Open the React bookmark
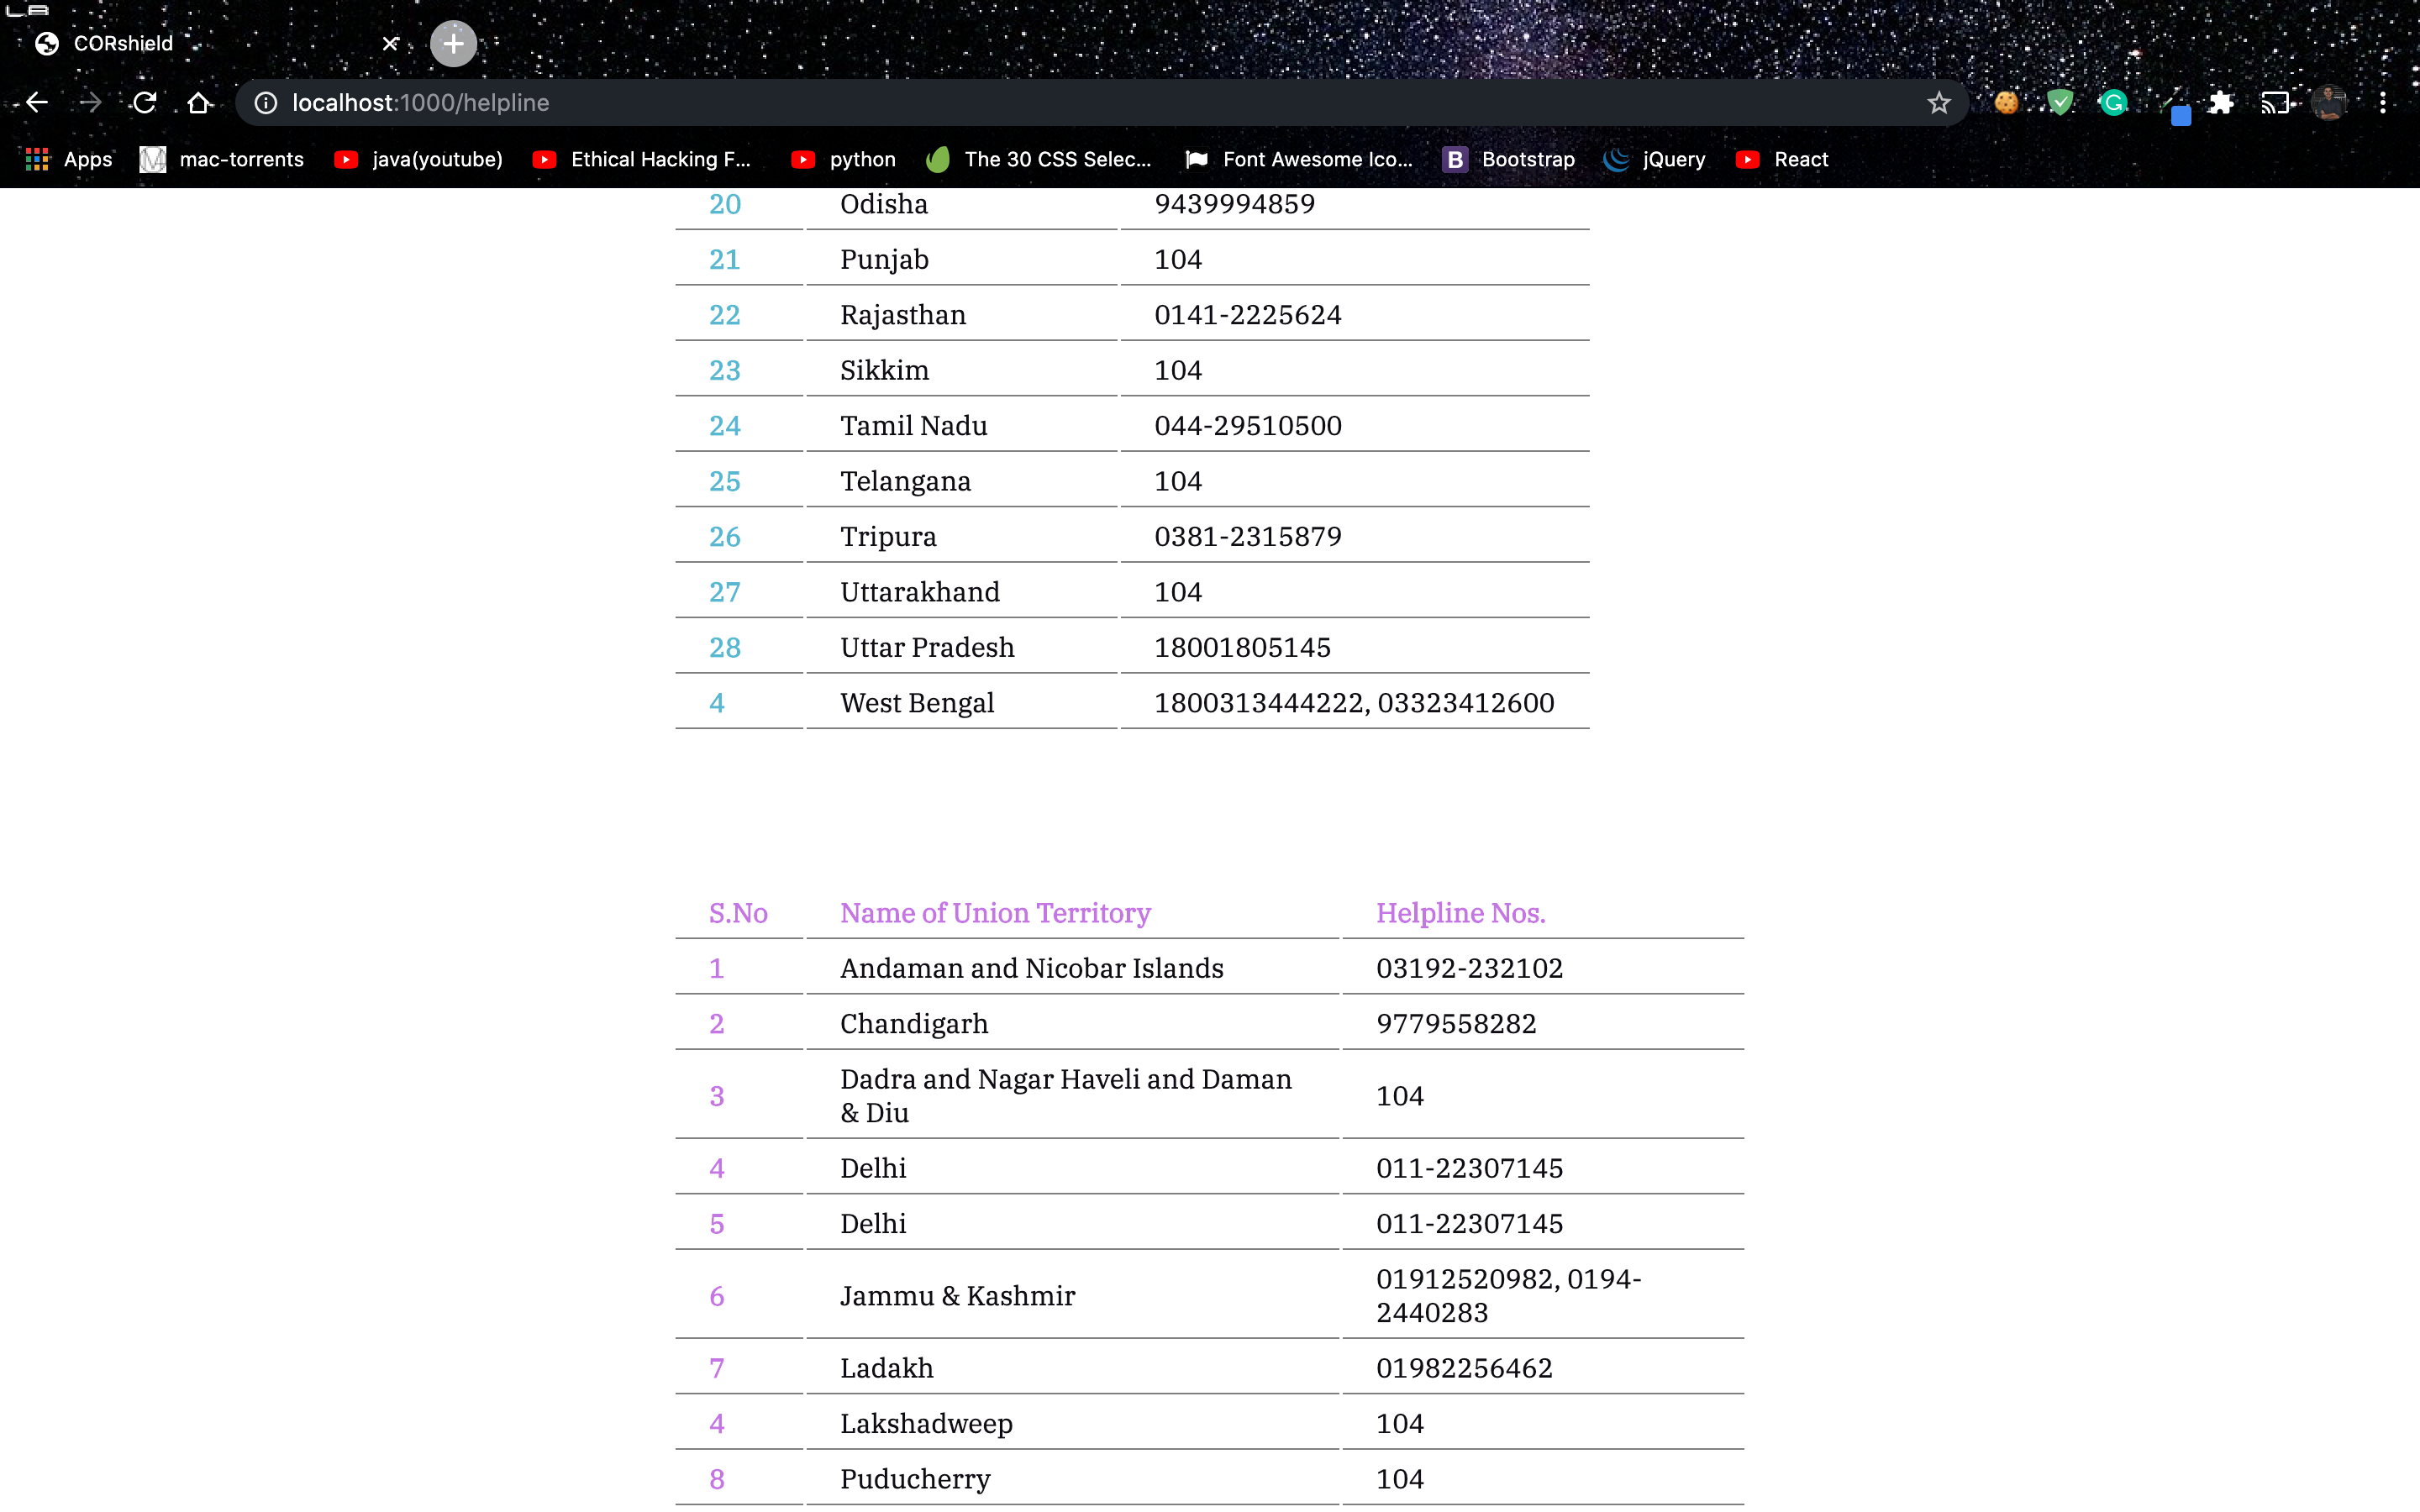Image resolution: width=2420 pixels, height=1512 pixels. pyautogui.click(x=1783, y=160)
